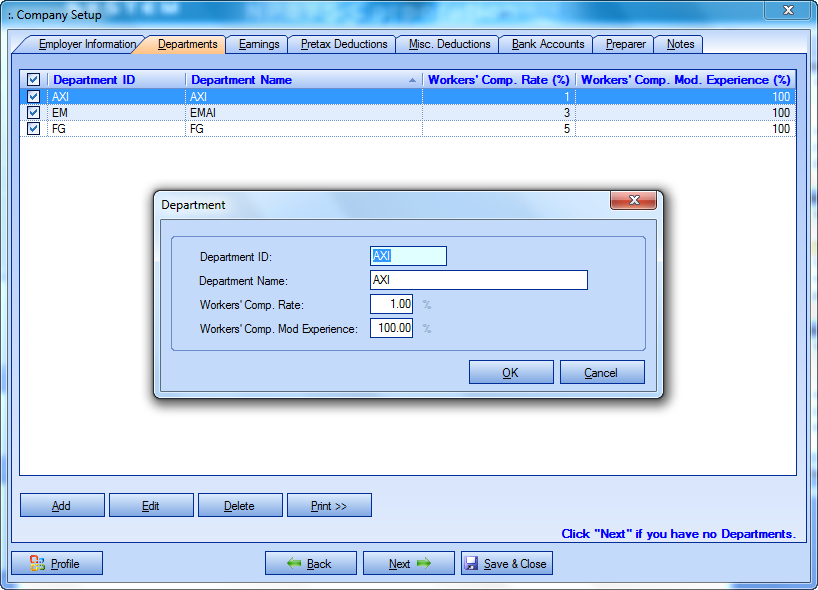Click the Workers' Comp. Mod Experience field
Image resolution: width=818 pixels, height=590 pixels.
391,328
